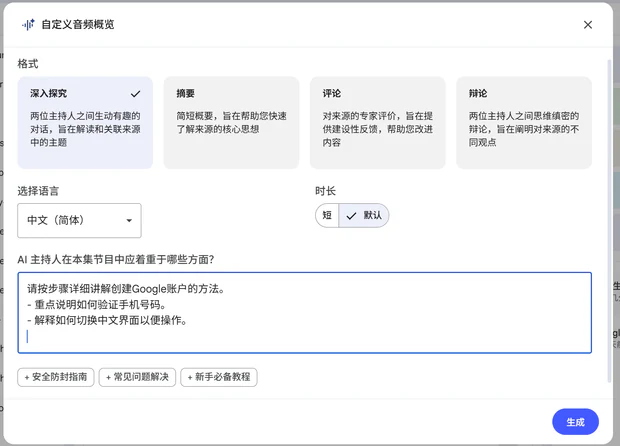Viewport: 620px width, 446px height.
Task: Click the 时长 label
Action: pos(325,191)
